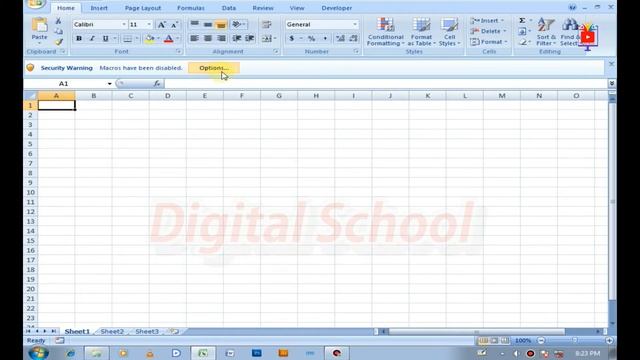Screen dimensions: 640x360
Task: Apply the Fill Color bucket
Action: click(150, 38)
